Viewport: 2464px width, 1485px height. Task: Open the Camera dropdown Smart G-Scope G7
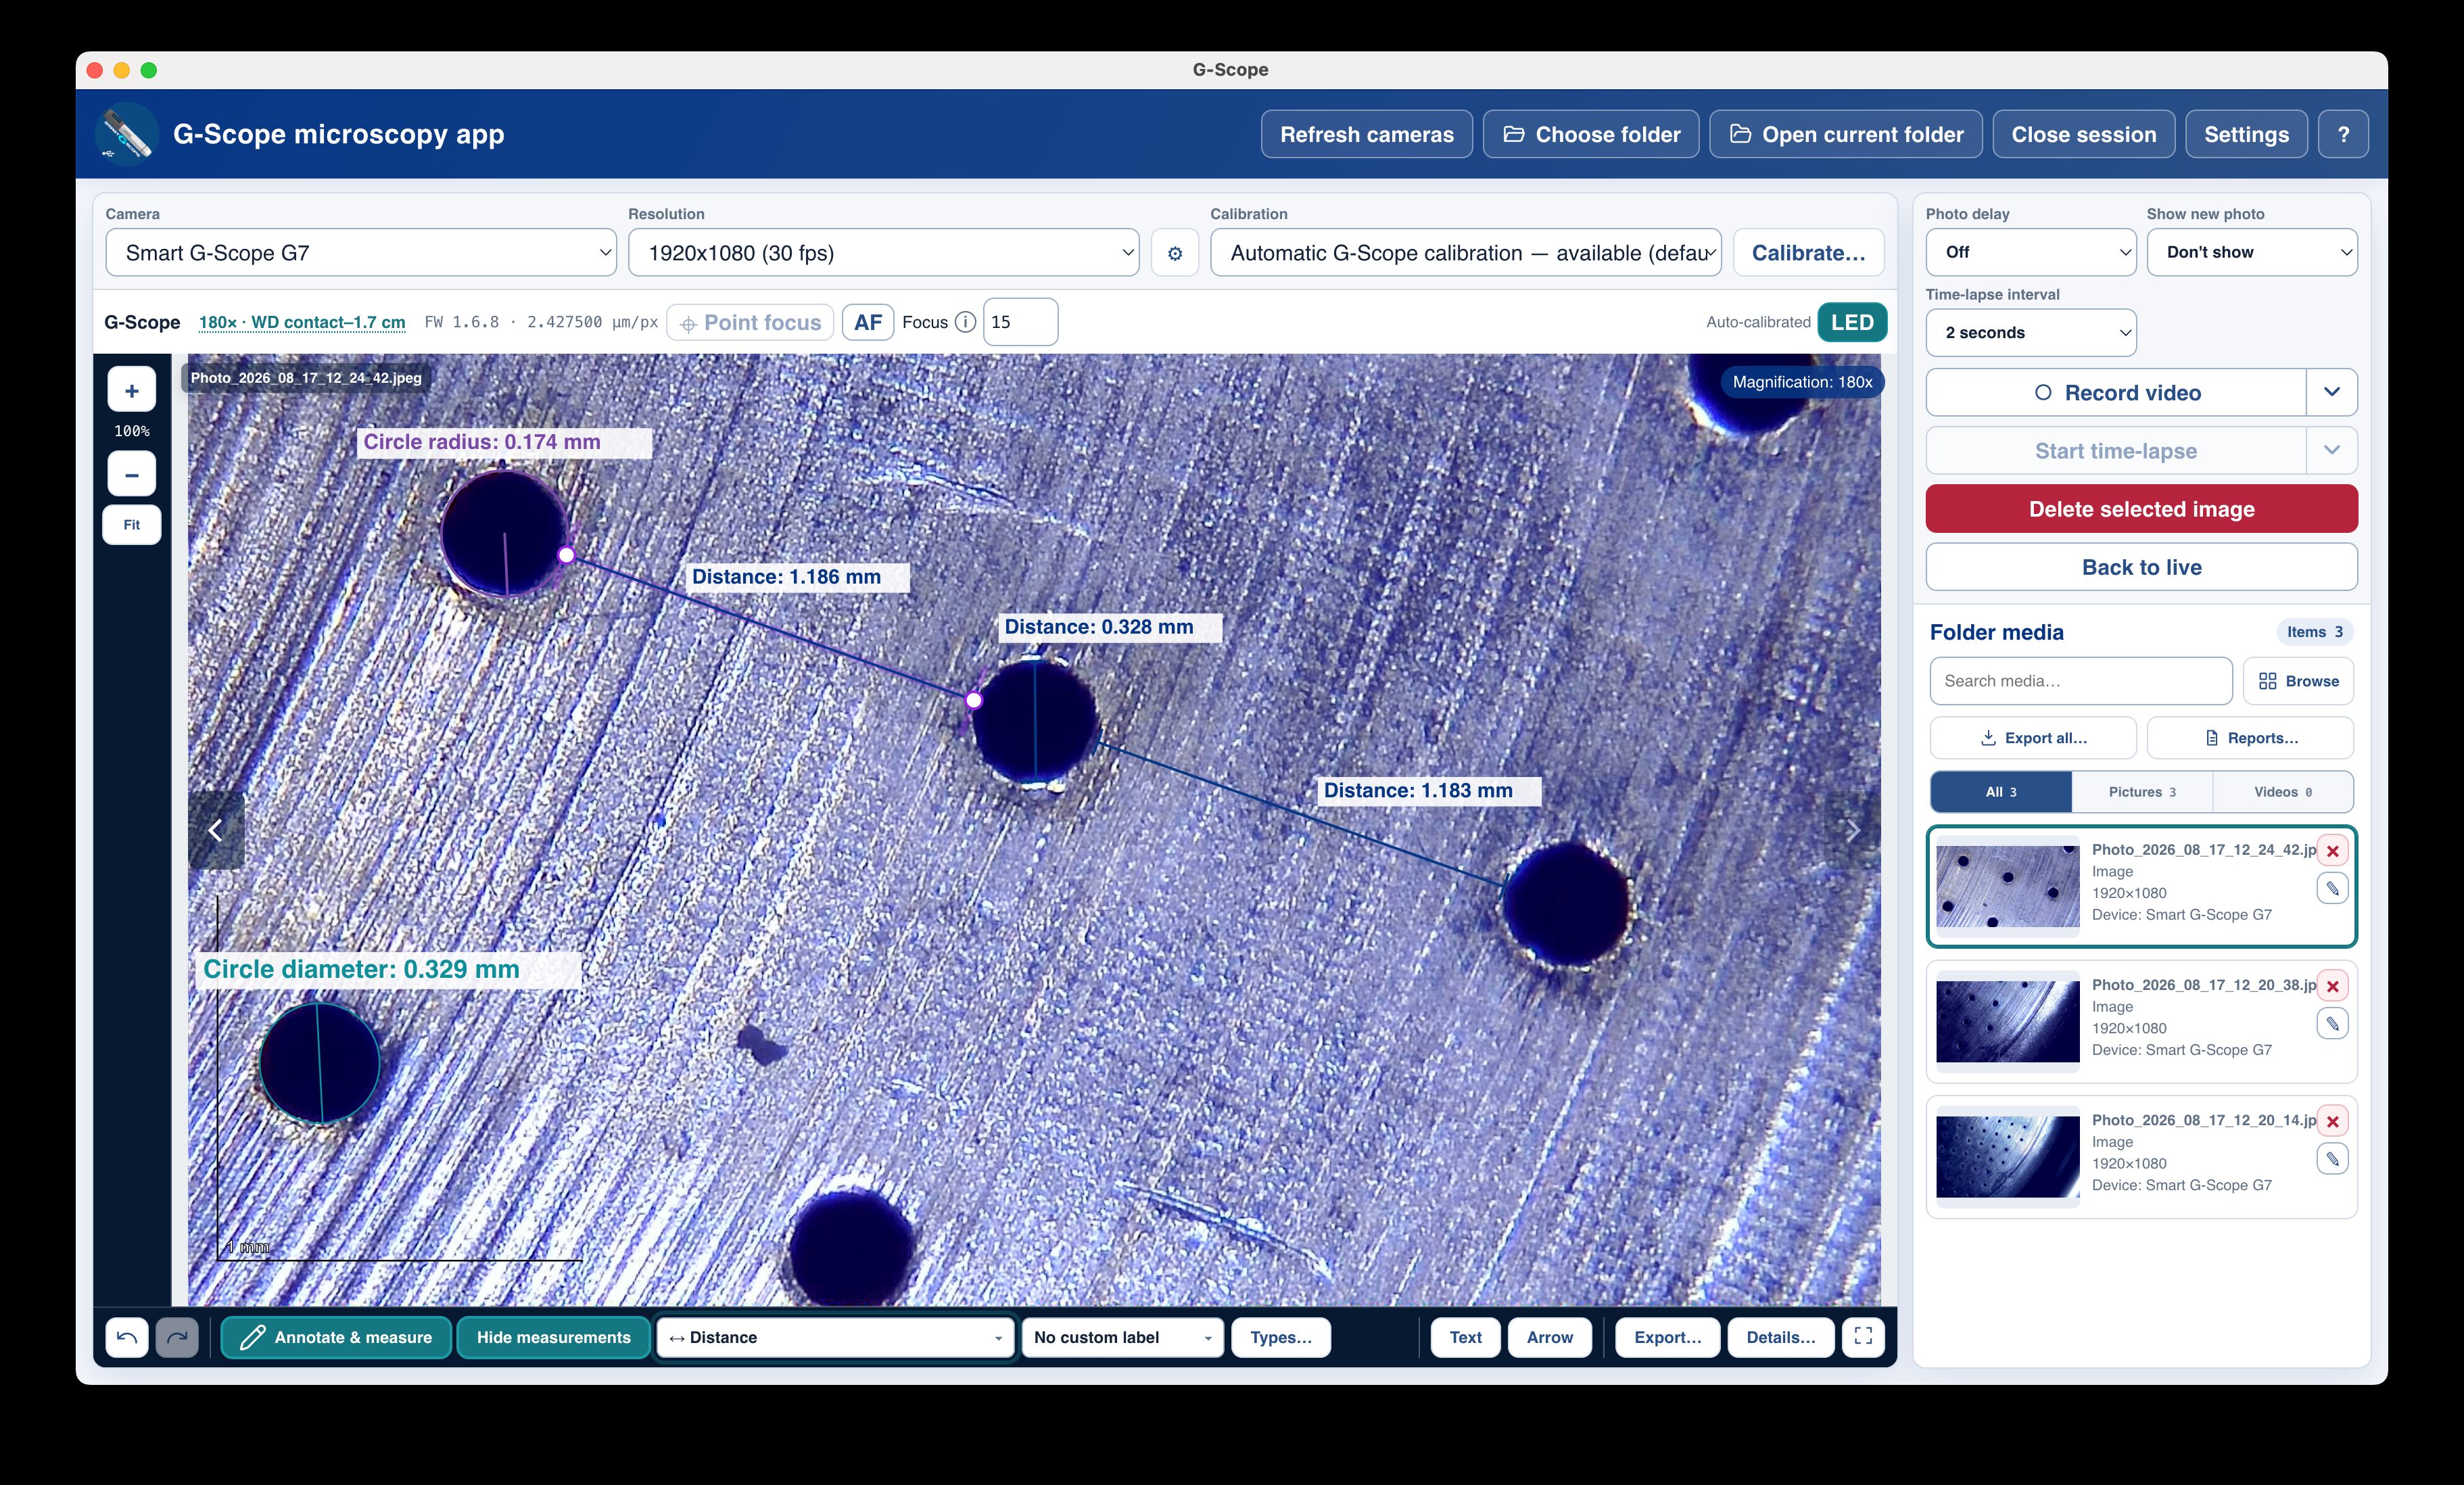tap(361, 253)
